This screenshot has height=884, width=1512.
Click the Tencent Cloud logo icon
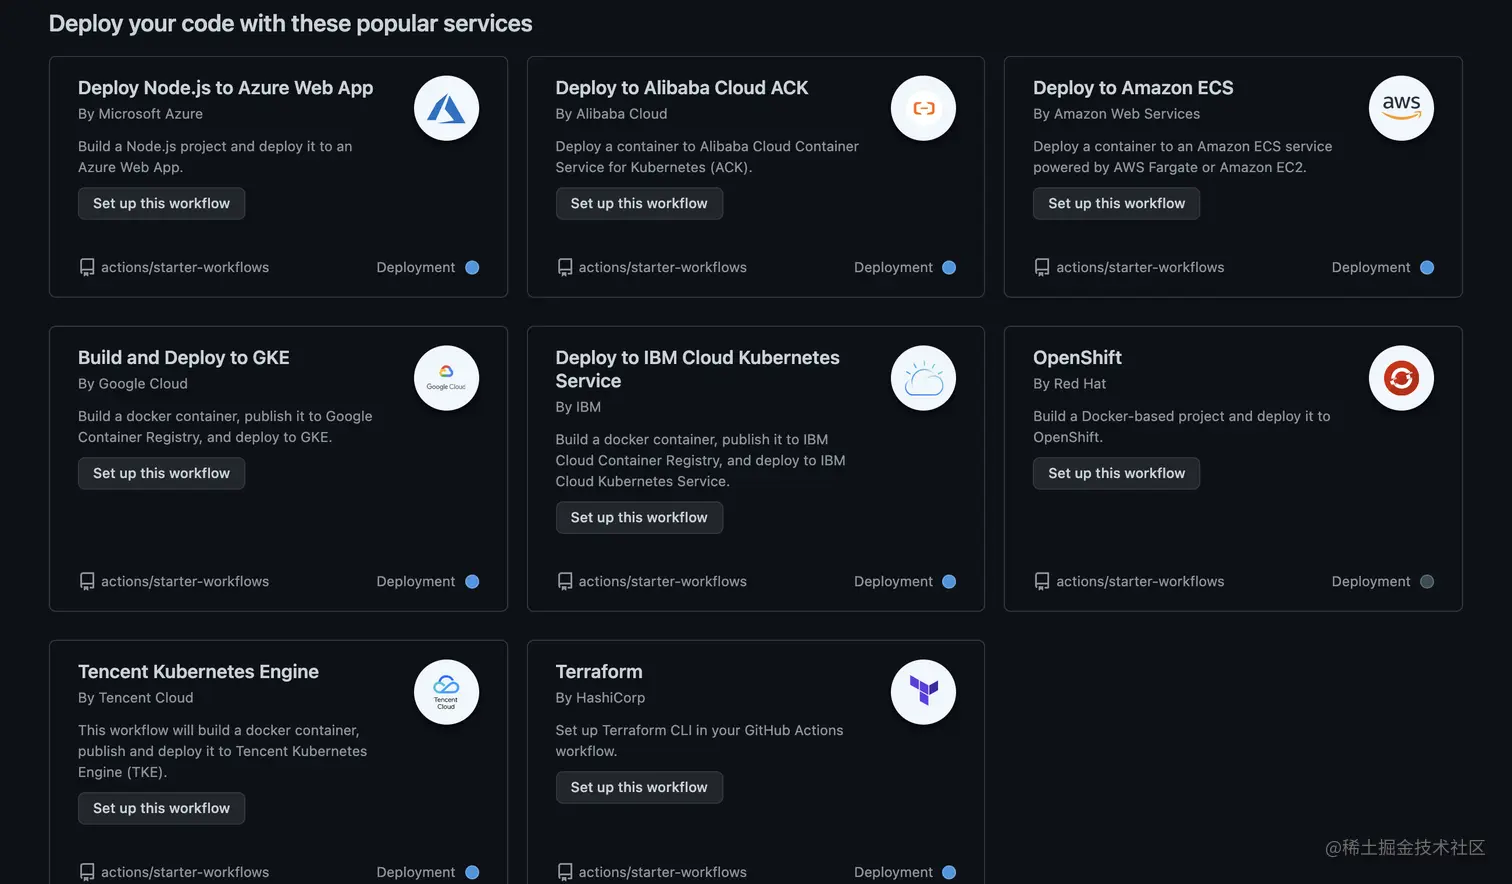click(446, 692)
